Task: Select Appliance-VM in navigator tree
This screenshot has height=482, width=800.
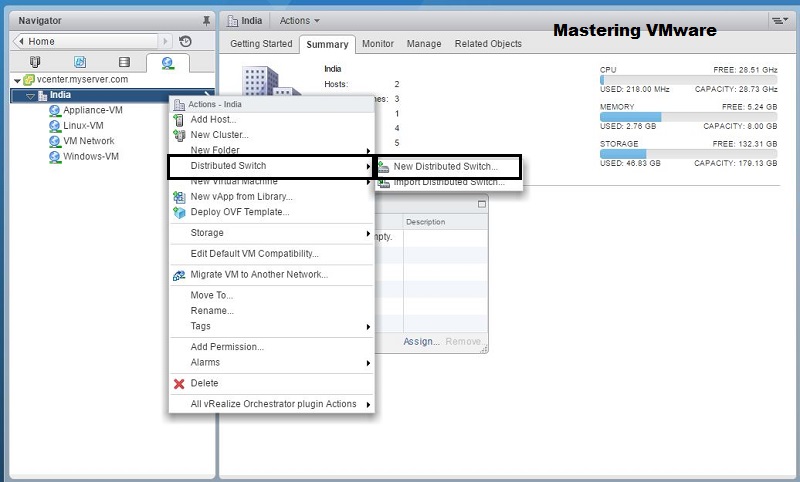Action: pyautogui.click(x=92, y=111)
